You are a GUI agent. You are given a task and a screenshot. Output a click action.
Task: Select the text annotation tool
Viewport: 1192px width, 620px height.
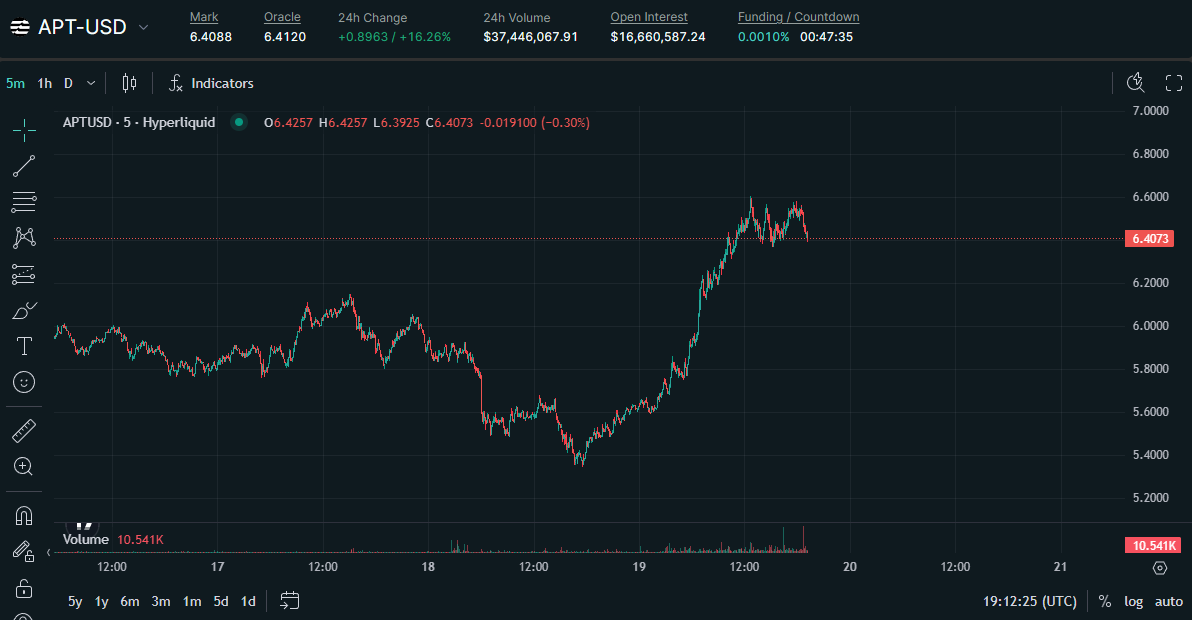click(24, 346)
